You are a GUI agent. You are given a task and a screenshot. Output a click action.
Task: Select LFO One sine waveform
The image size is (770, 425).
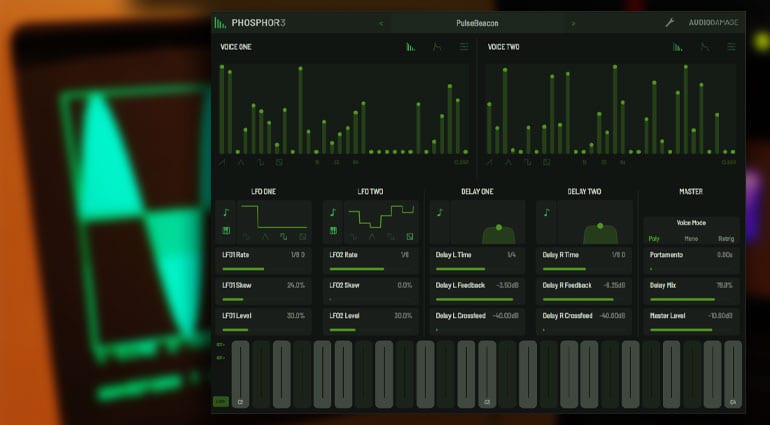click(x=246, y=237)
